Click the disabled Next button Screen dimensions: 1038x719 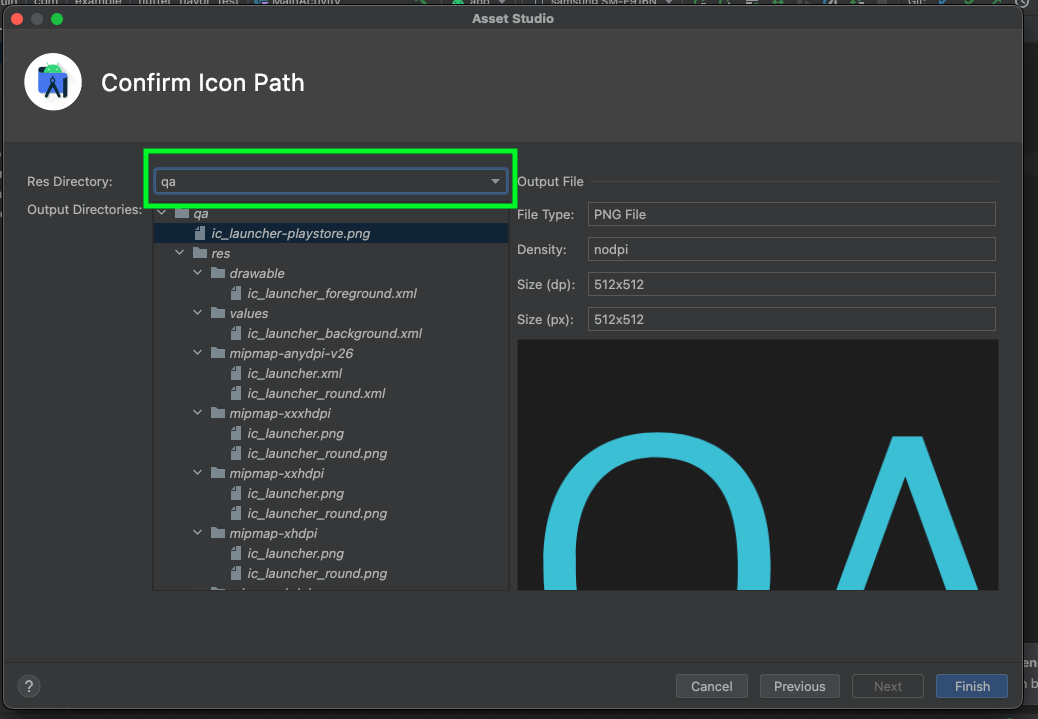(x=888, y=686)
